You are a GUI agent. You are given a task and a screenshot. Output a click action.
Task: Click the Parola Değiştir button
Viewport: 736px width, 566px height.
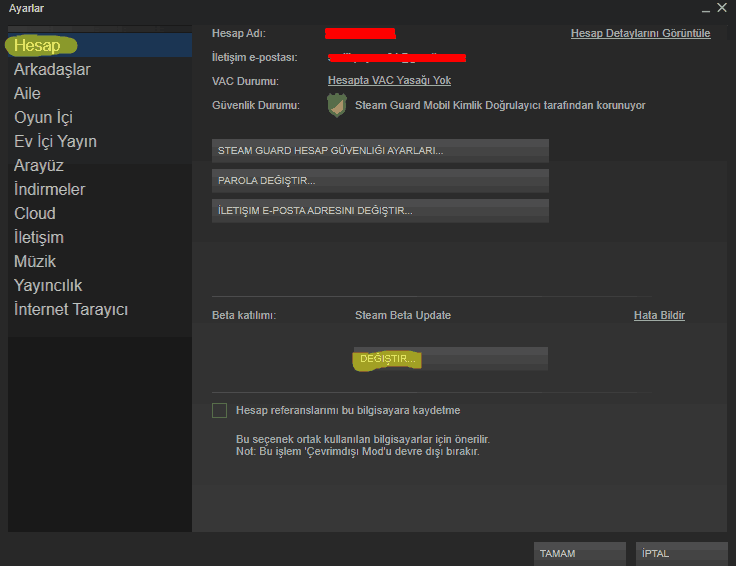tap(380, 181)
